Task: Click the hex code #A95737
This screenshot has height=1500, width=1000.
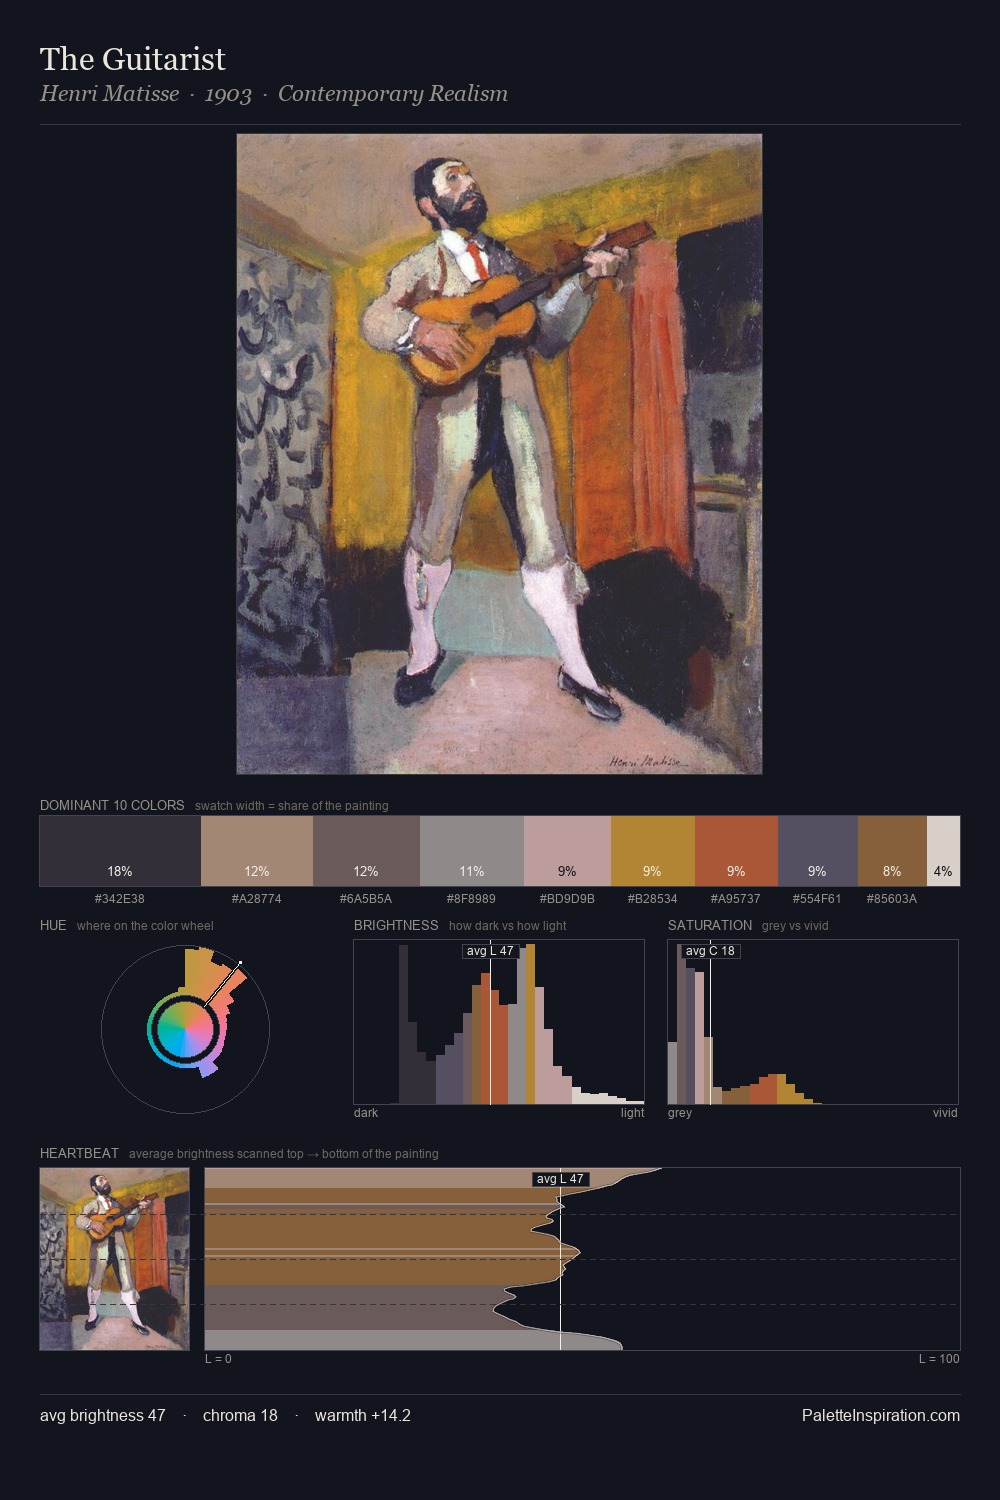Action: [736, 899]
